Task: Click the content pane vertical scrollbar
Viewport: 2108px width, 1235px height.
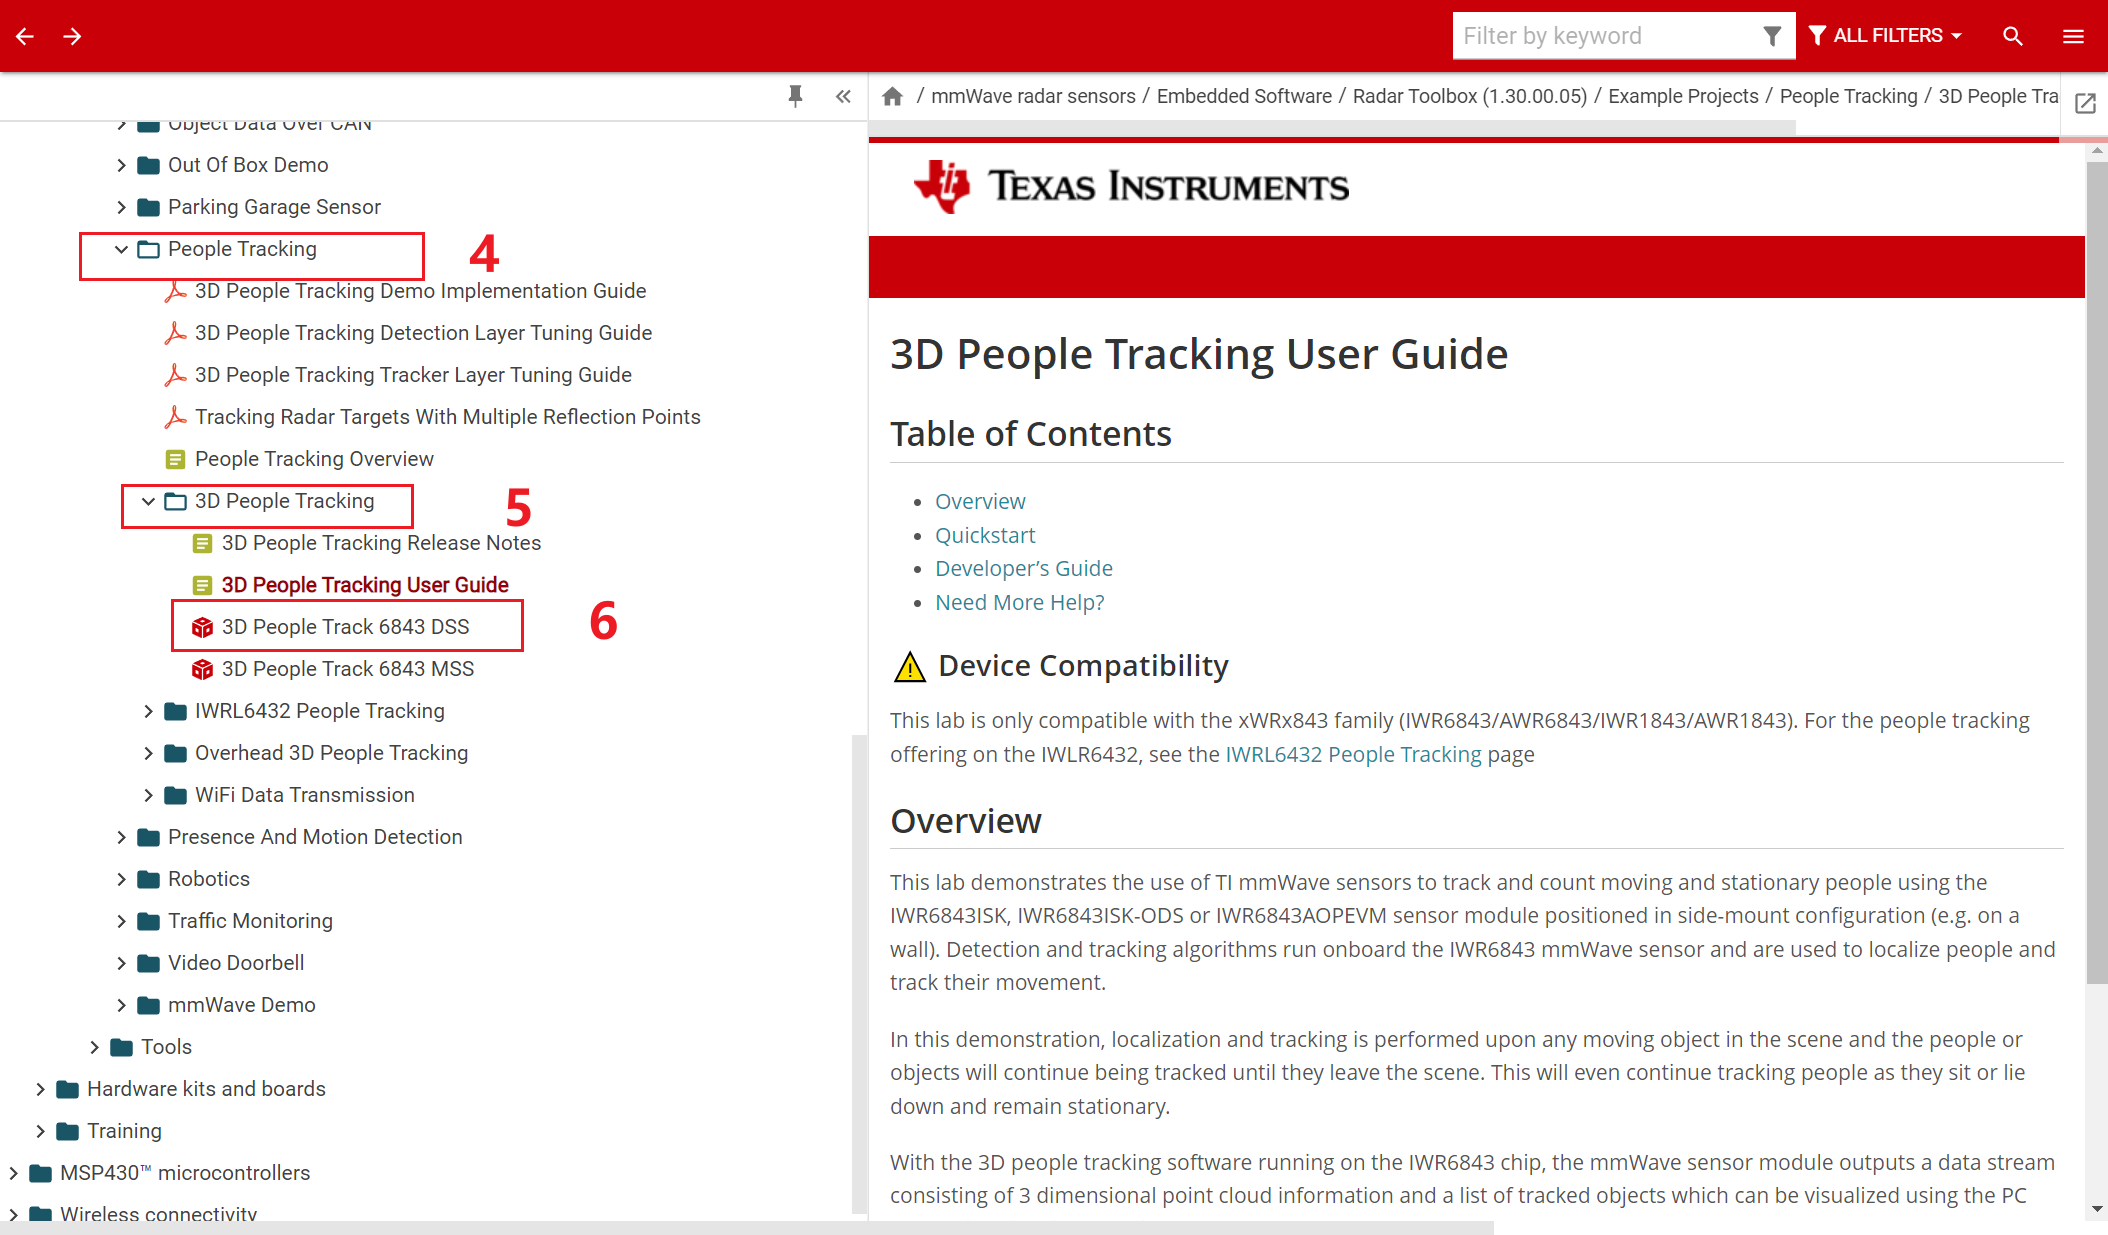Action: point(2096,570)
